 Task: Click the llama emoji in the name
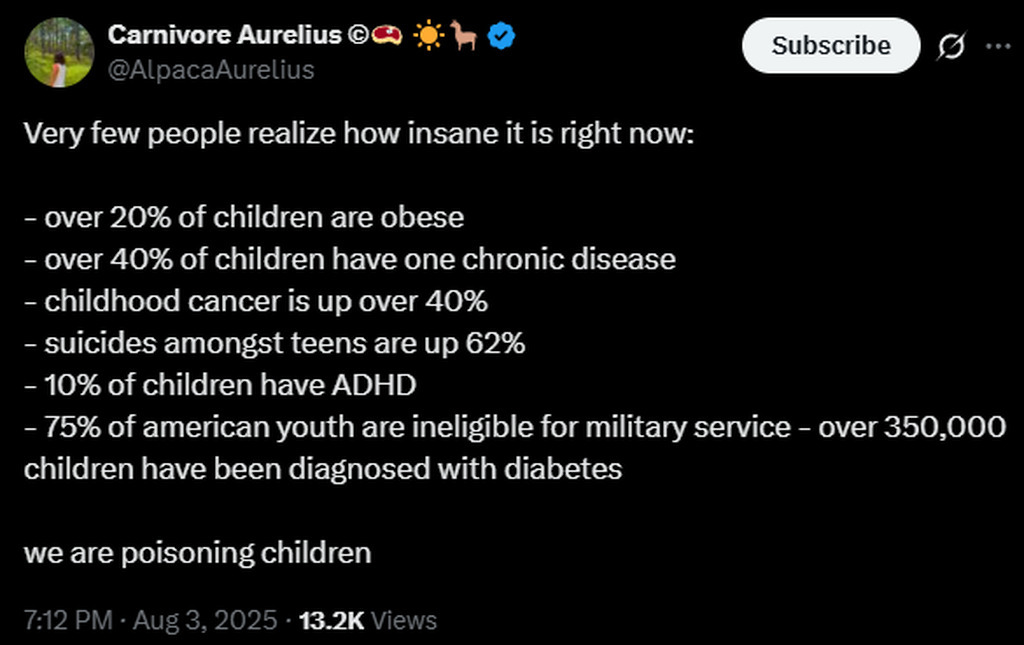465,37
